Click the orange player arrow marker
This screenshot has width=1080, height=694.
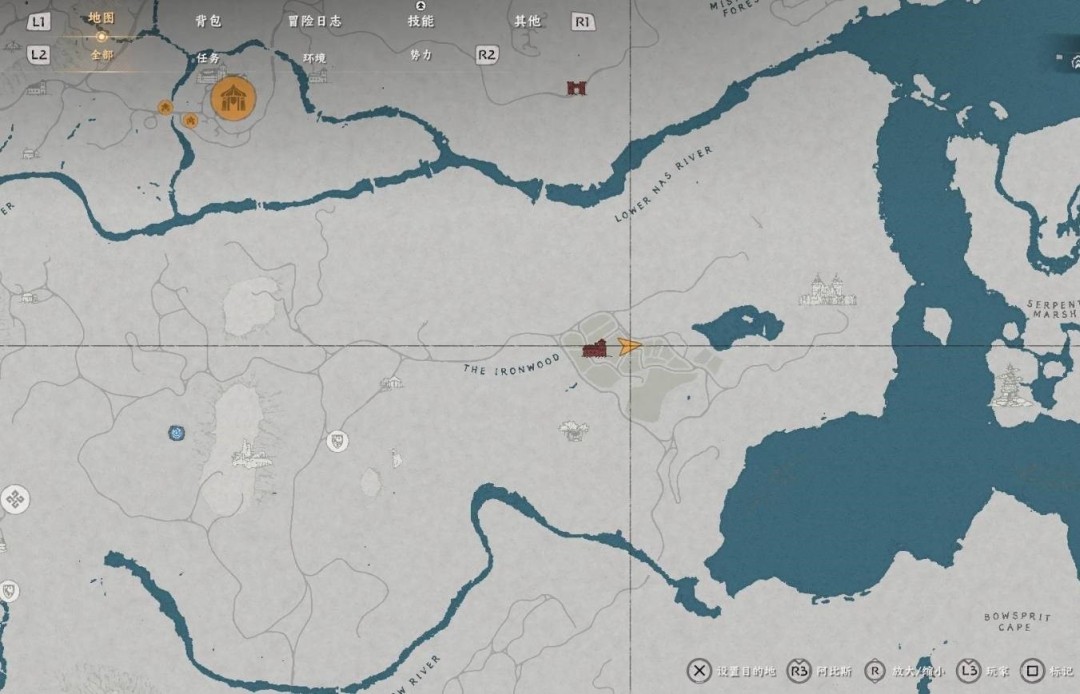pos(629,346)
